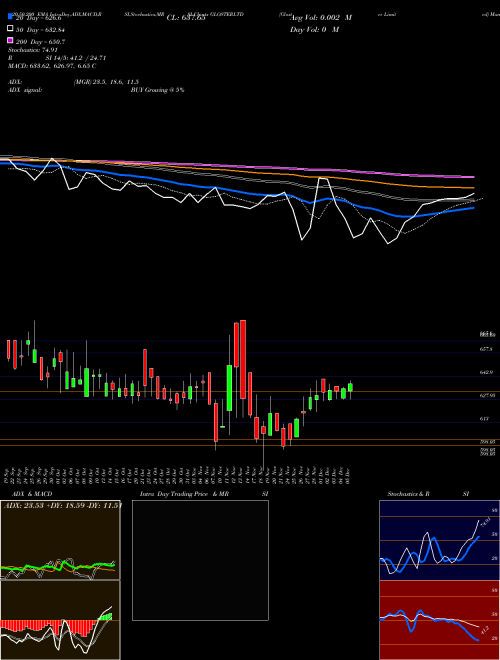This screenshot has width=500, height=660.
Task: Click the 'Day Vol: 0 M' text
Action: (314, 29)
